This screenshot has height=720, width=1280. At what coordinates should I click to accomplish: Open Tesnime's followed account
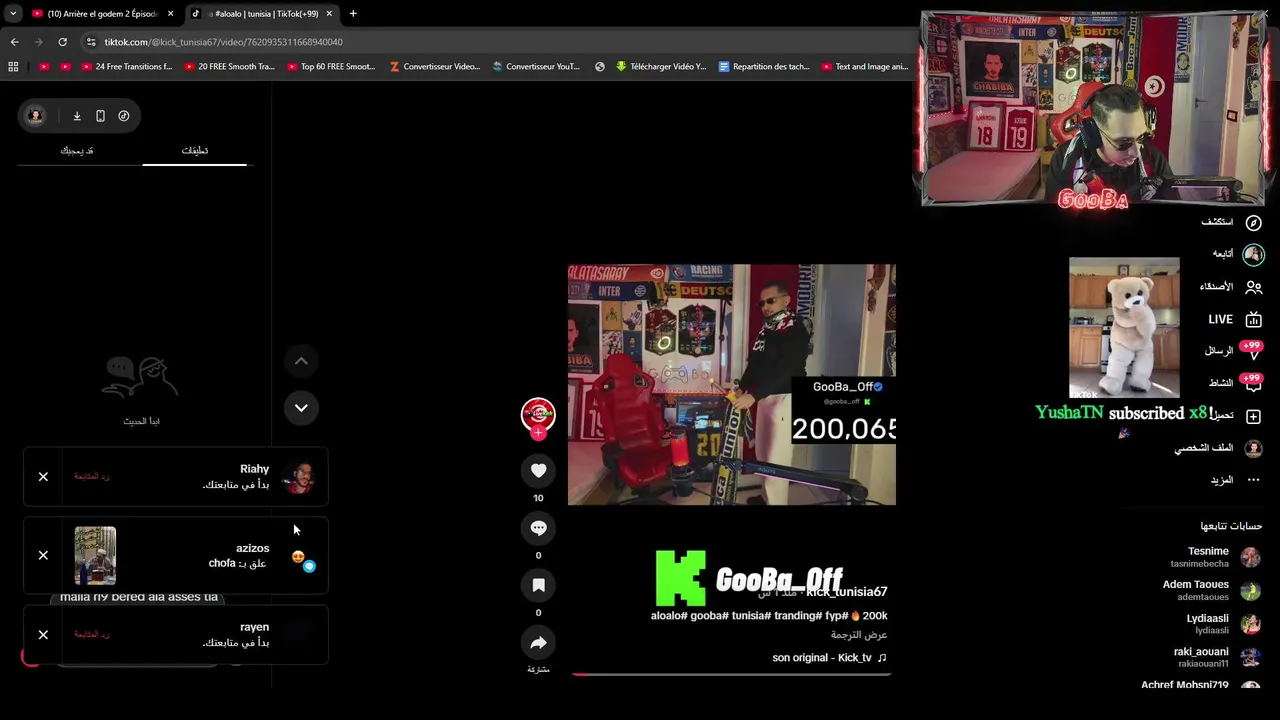[1215, 557]
